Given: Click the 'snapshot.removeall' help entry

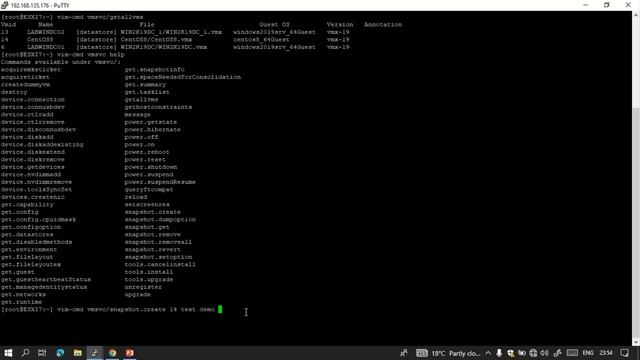Looking at the screenshot, I should 158,242.
